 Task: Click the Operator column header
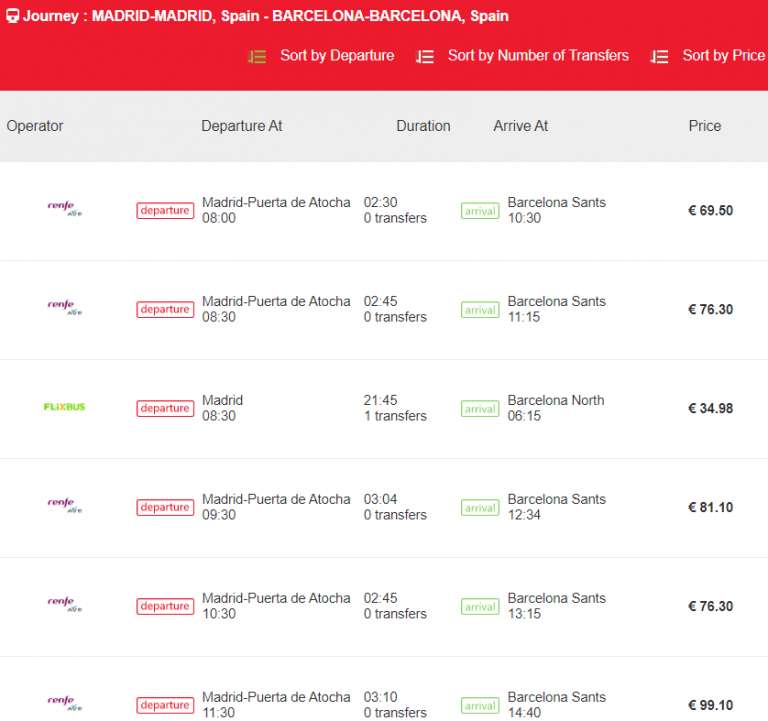(35, 126)
